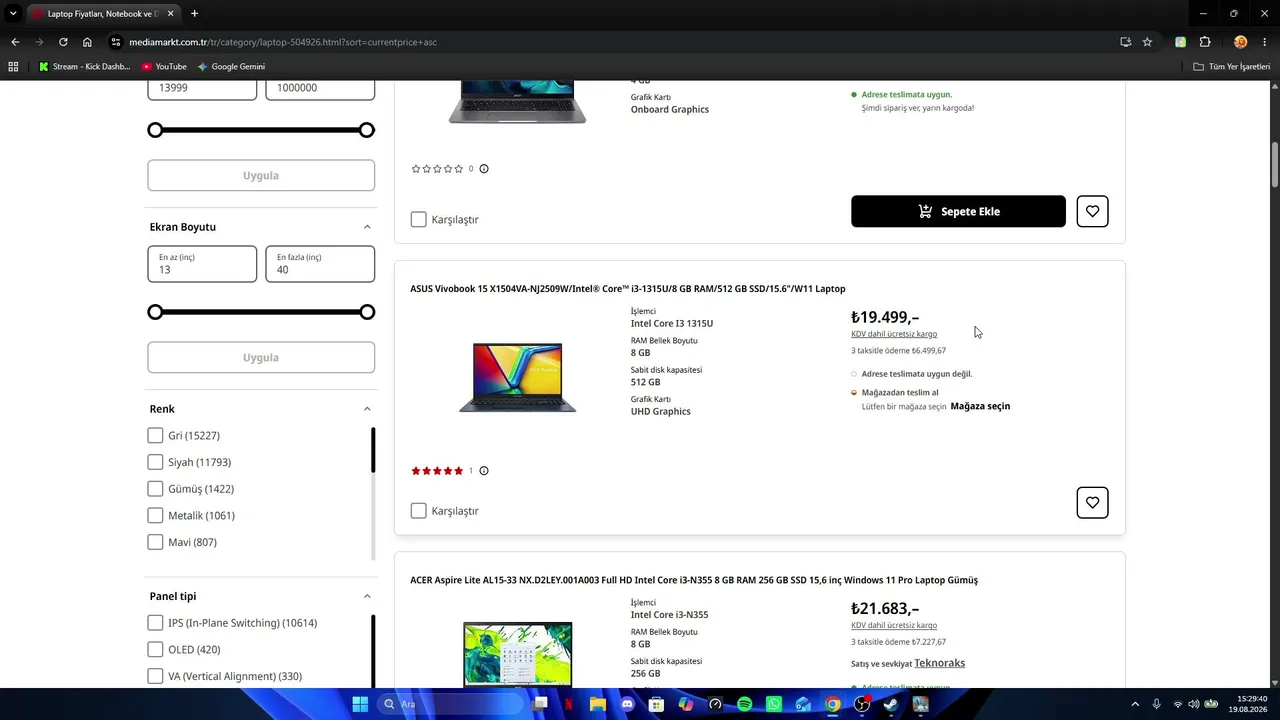Collapse the Panel tipi filter section

[367, 596]
